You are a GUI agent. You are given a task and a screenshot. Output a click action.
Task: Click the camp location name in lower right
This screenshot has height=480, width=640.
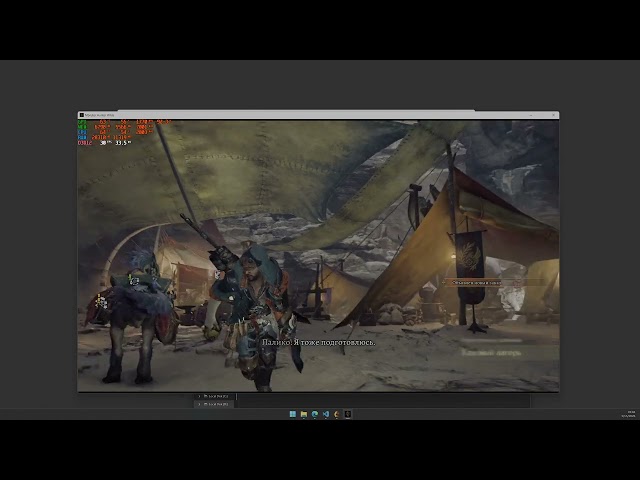point(491,352)
